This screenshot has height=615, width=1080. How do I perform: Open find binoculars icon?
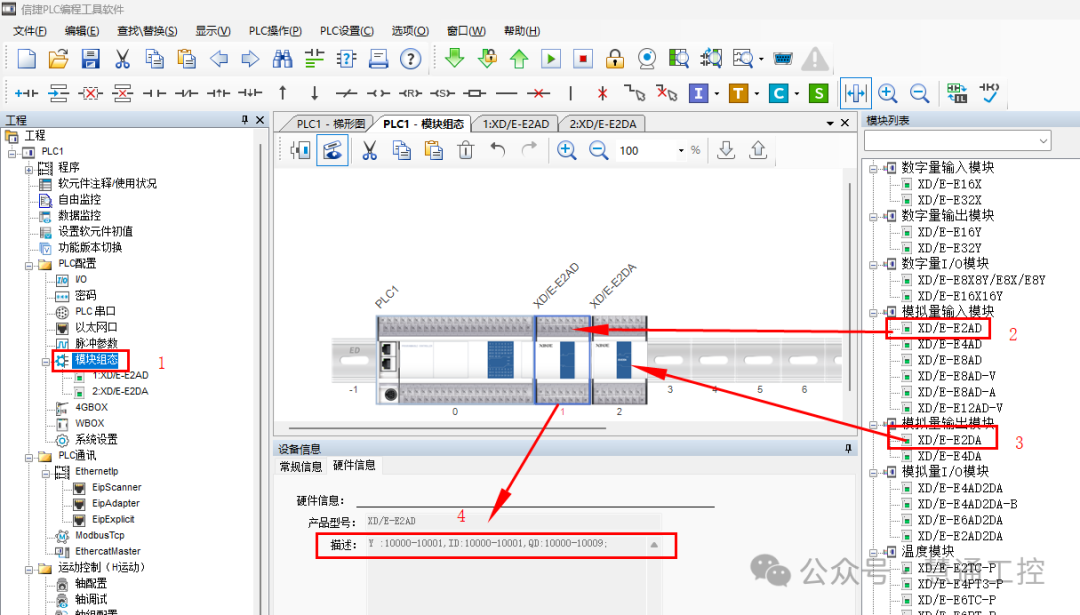282,59
